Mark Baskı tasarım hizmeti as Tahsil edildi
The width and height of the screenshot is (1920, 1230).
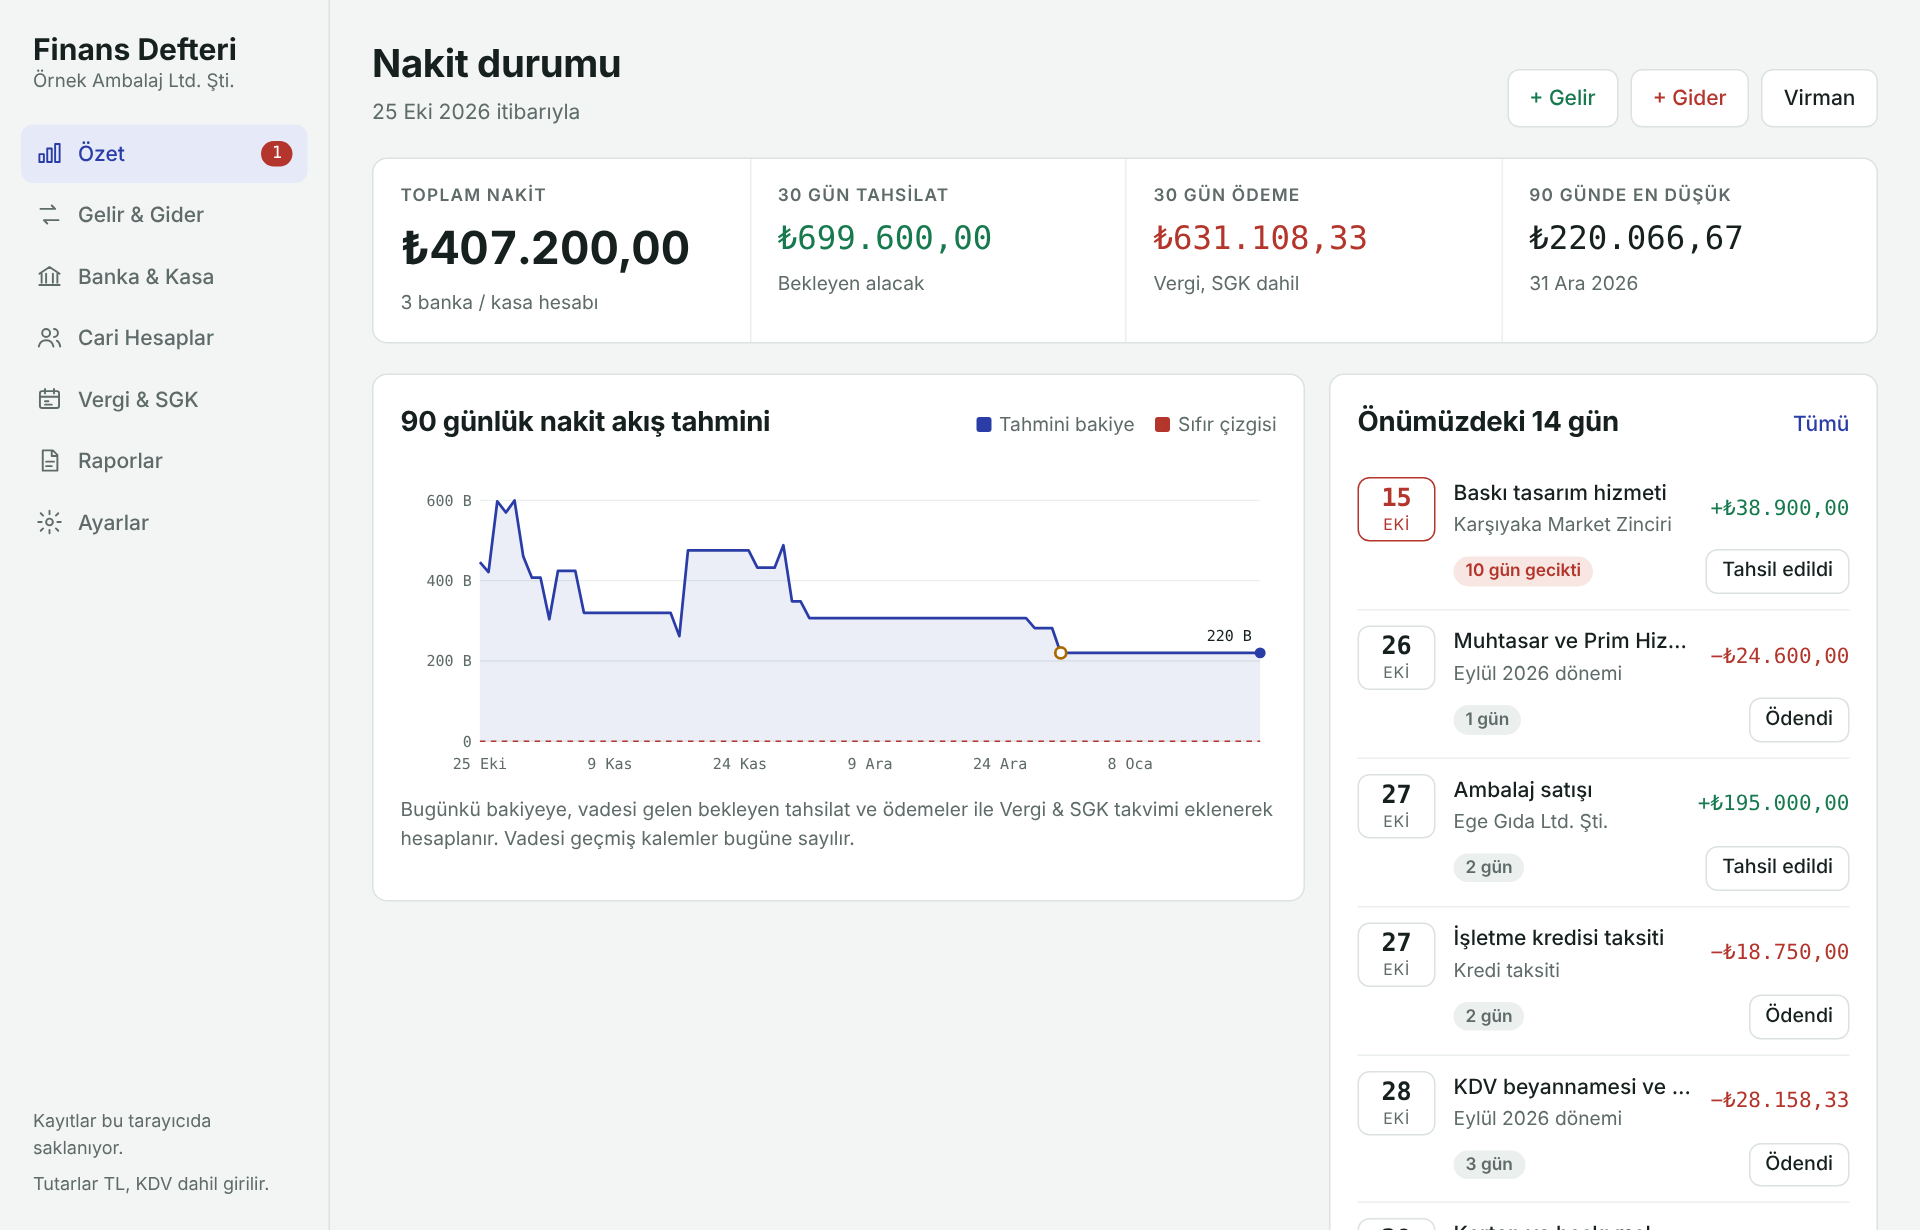[1777, 570]
